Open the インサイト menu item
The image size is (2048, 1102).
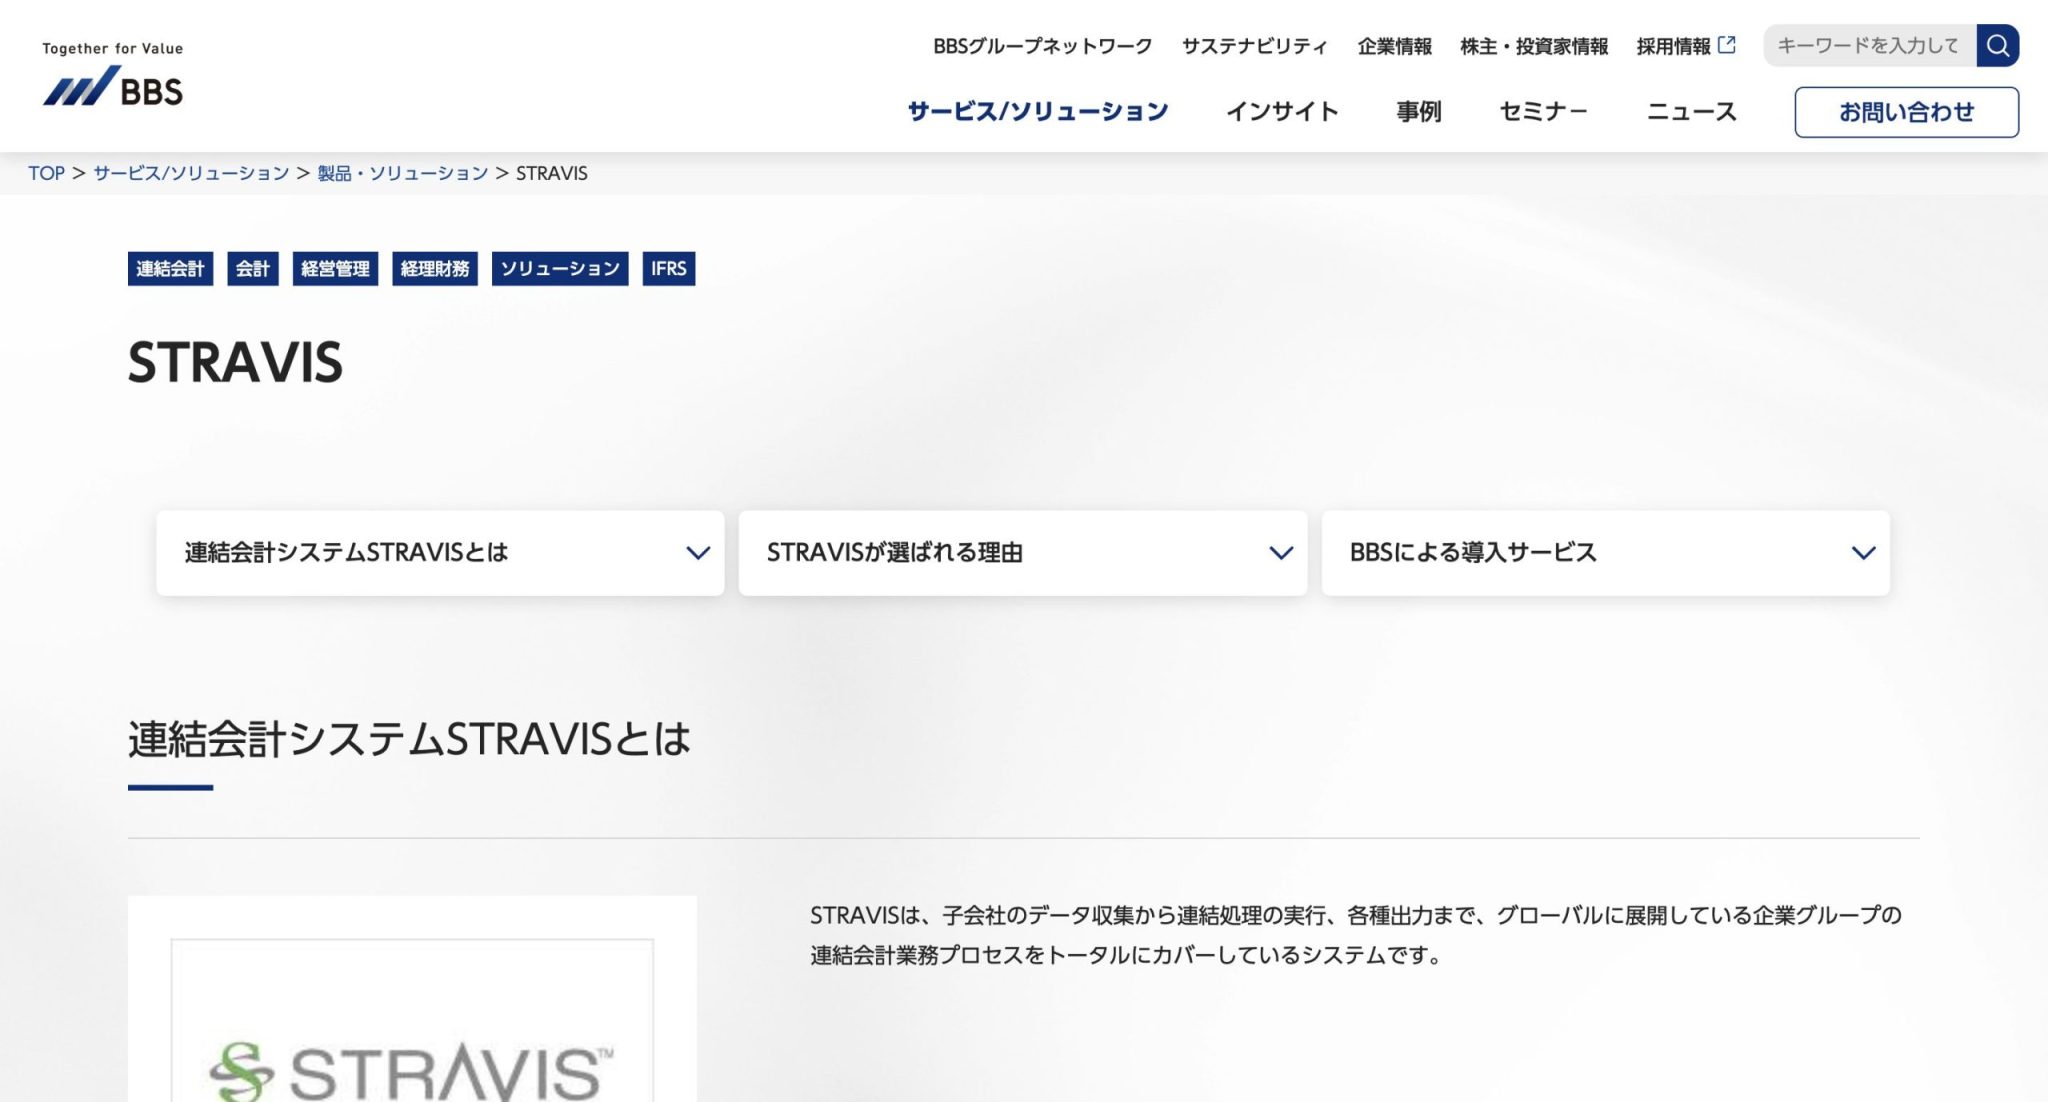(x=1283, y=111)
